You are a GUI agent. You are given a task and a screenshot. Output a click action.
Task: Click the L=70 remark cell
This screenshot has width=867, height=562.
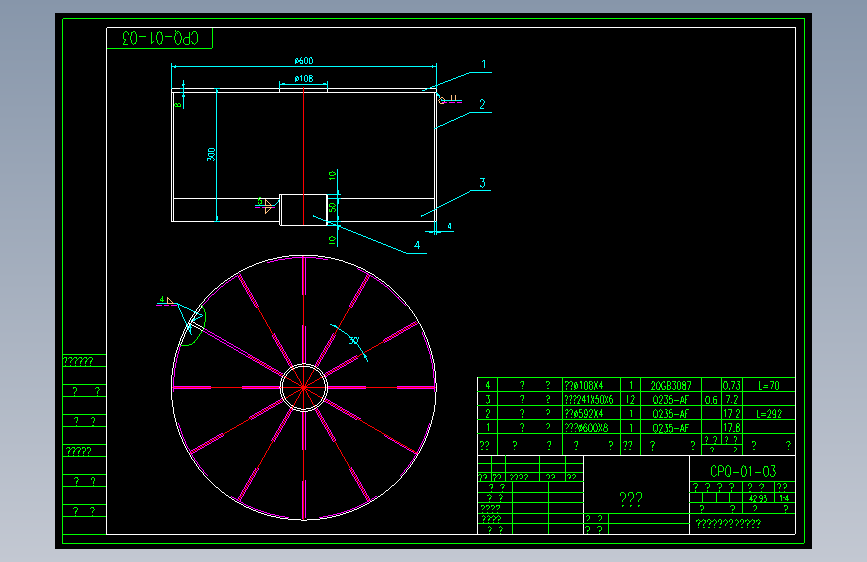769,386
